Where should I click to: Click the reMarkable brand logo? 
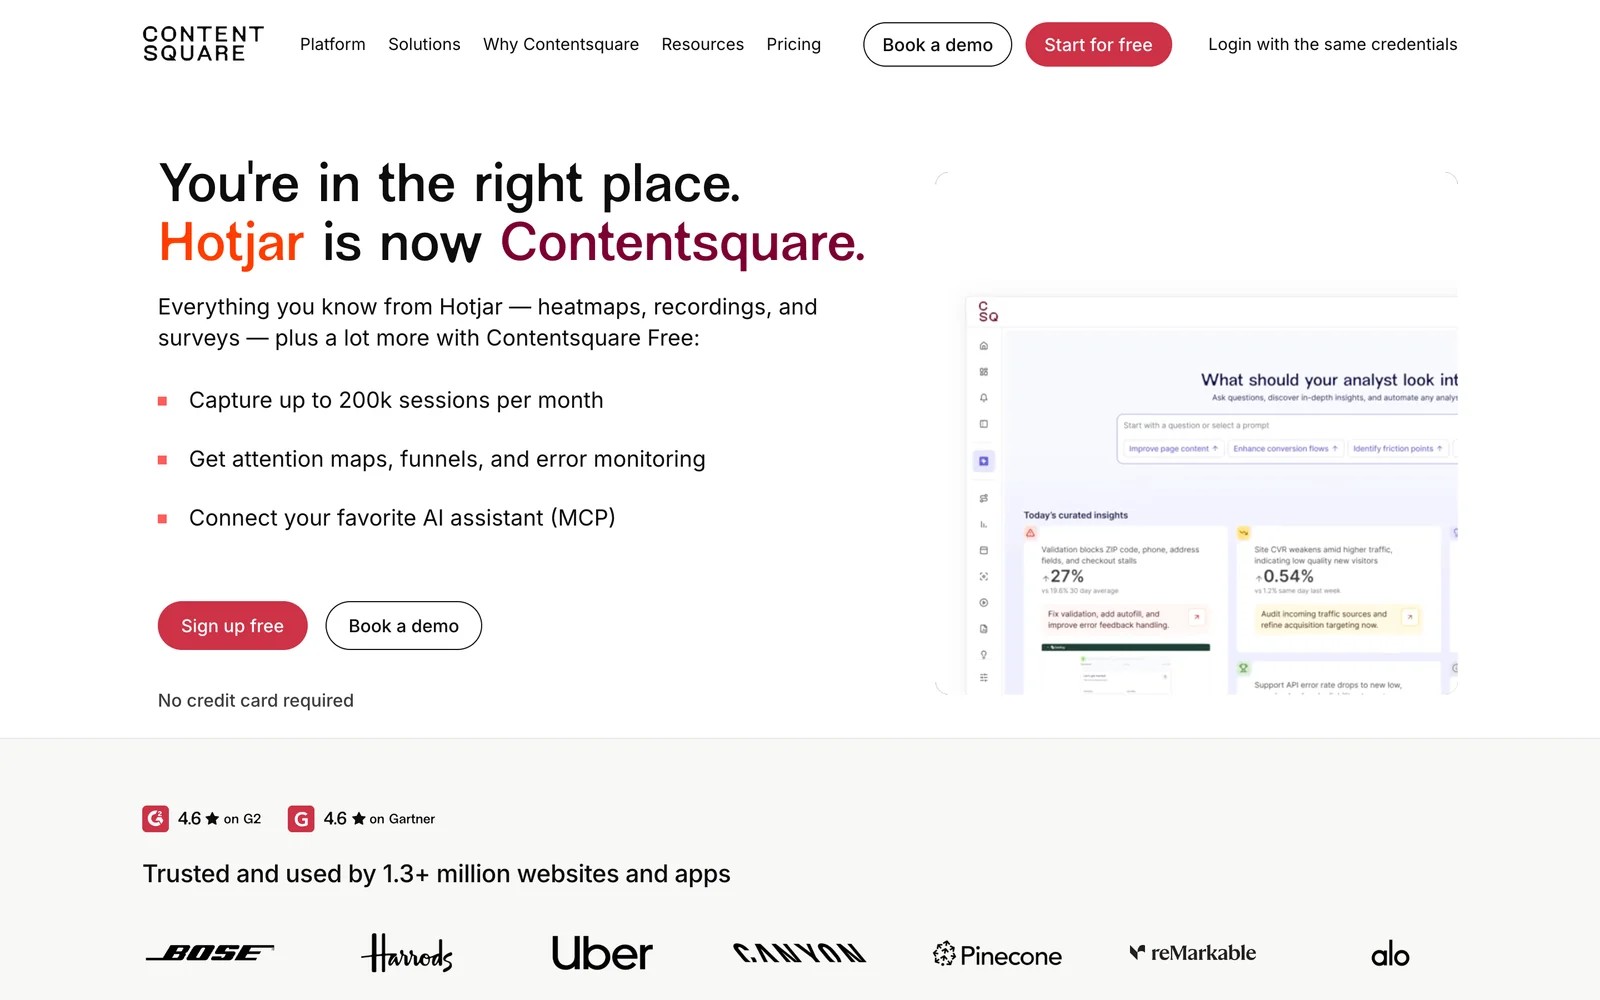[x=1193, y=953]
